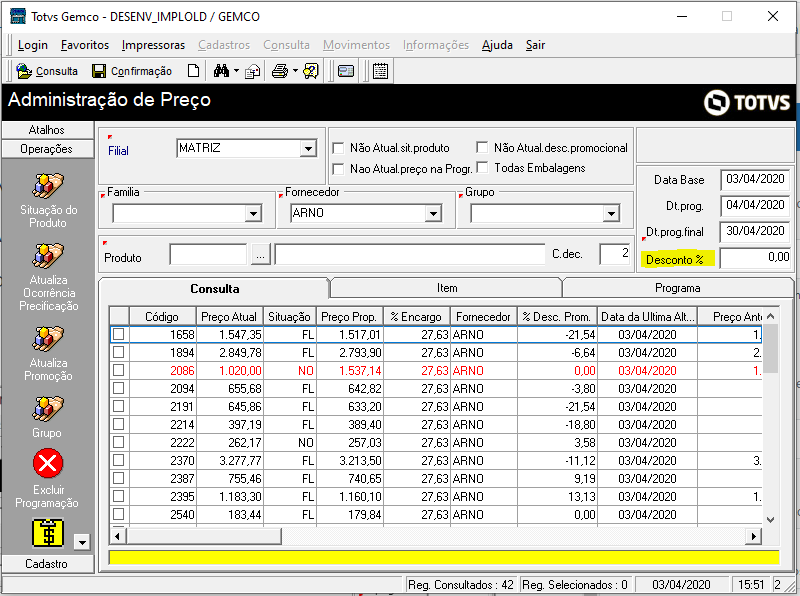This screenshot has width=800, height=596.
Task: Click the Consulta toolbar icon
Action: pos(24,71)
